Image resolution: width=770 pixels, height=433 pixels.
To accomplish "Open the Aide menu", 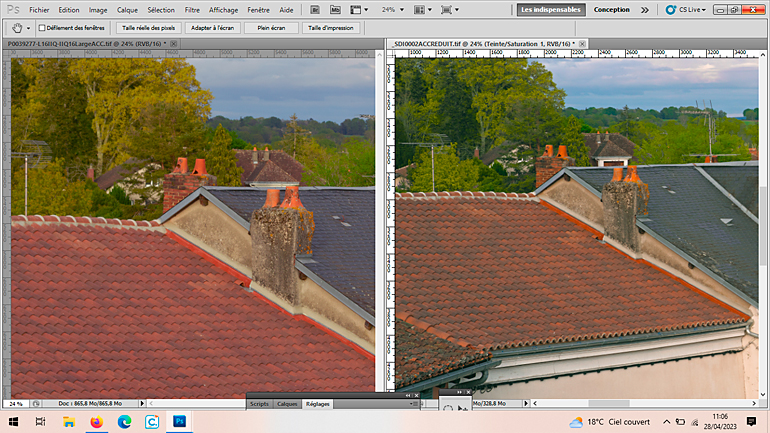I will coord(286,10).
